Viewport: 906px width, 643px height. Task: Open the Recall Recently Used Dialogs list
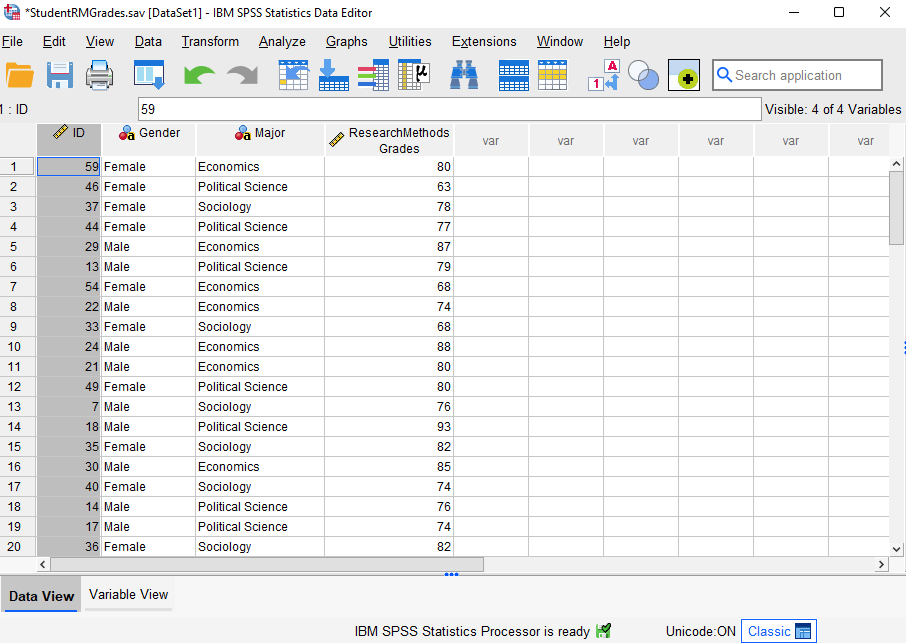coord(152,75)
